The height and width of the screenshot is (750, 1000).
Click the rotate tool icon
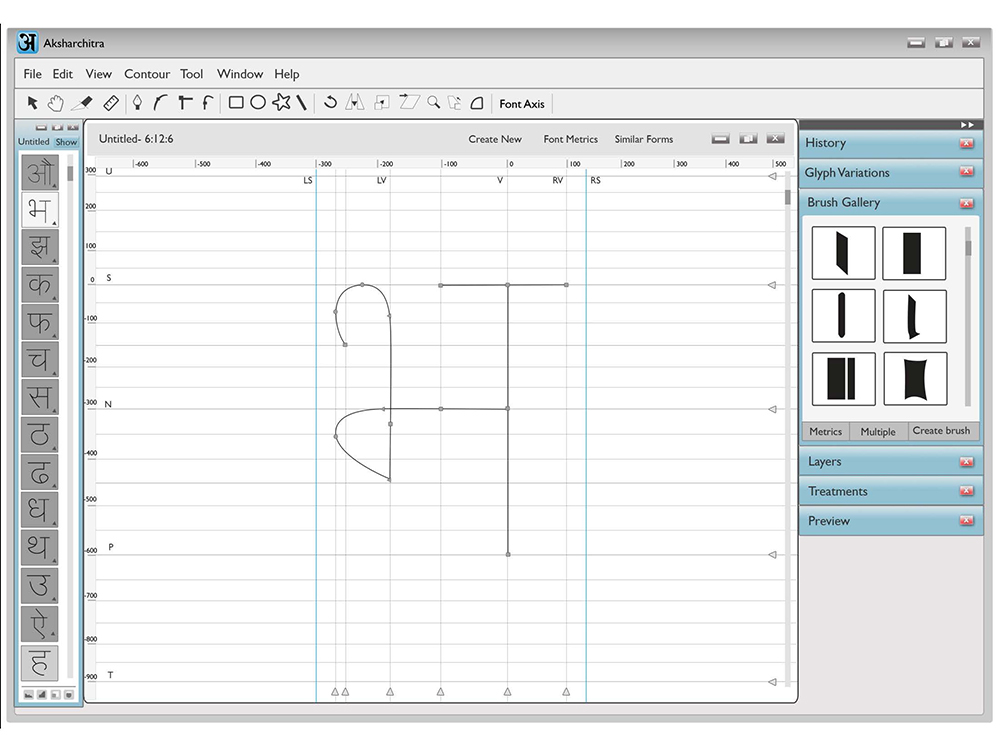(330, 102)
